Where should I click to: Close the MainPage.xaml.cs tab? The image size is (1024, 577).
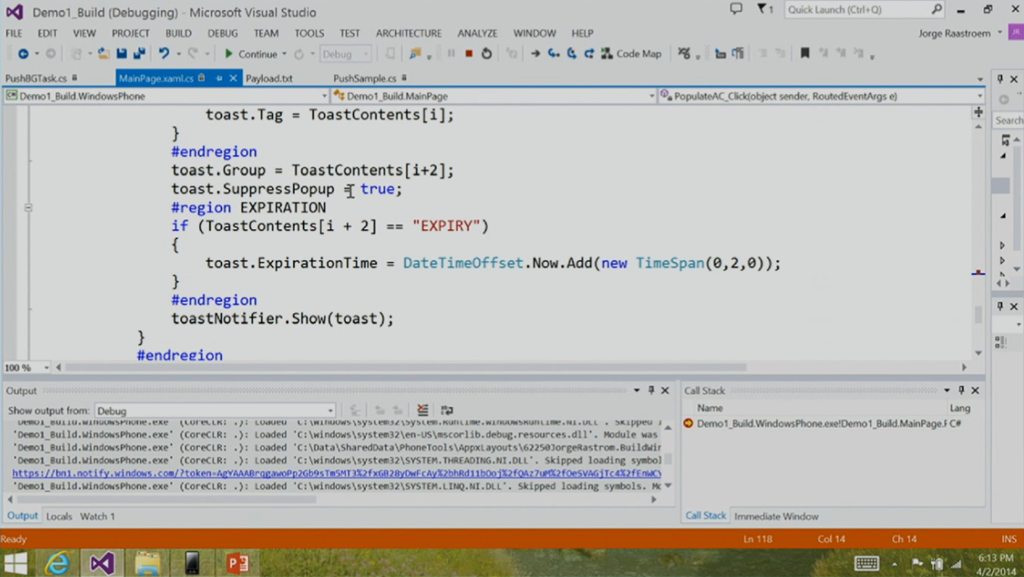[232, 78]
